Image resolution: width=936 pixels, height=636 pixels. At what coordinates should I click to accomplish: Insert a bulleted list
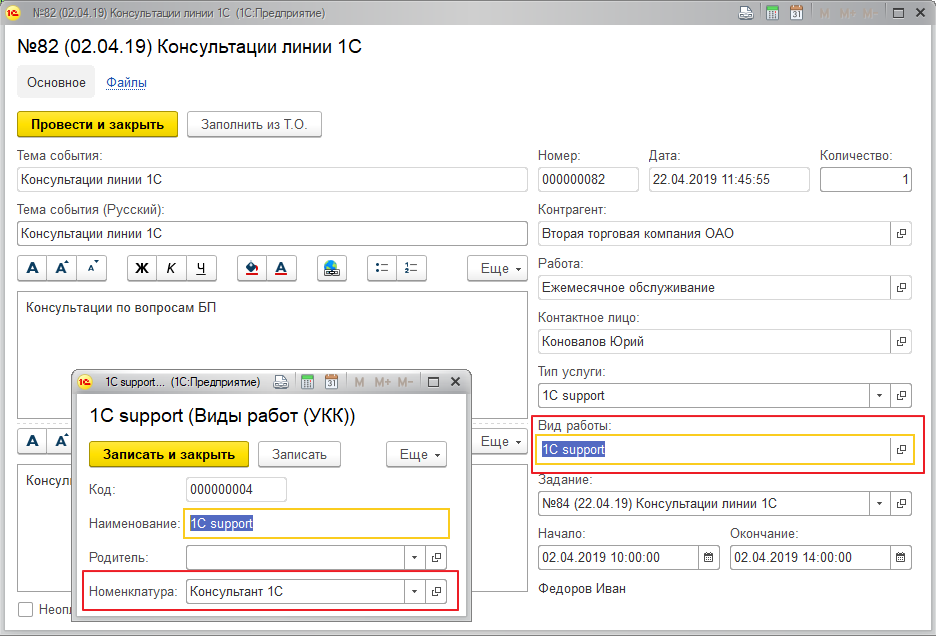pos(382,269)
